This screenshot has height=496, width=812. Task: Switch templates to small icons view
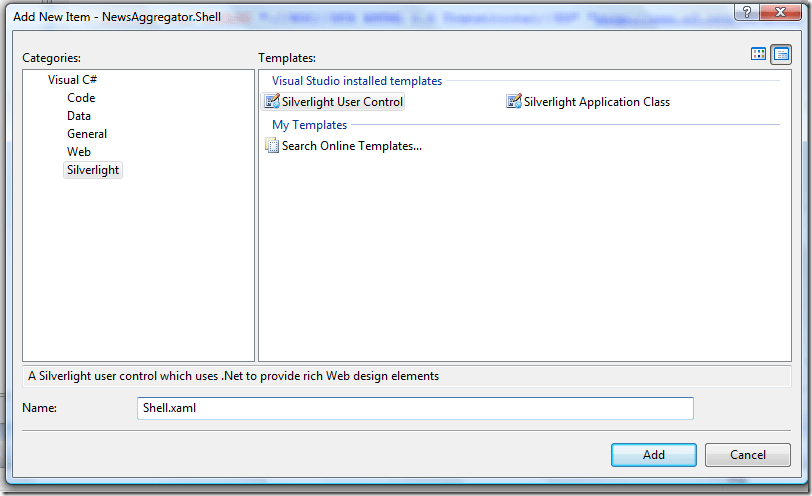pyautogui.click(x=781, y=54)
